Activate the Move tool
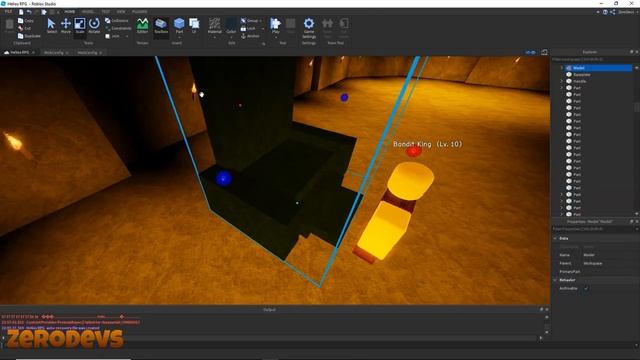This screenshot has width=640, height=360. pos(66,26)
